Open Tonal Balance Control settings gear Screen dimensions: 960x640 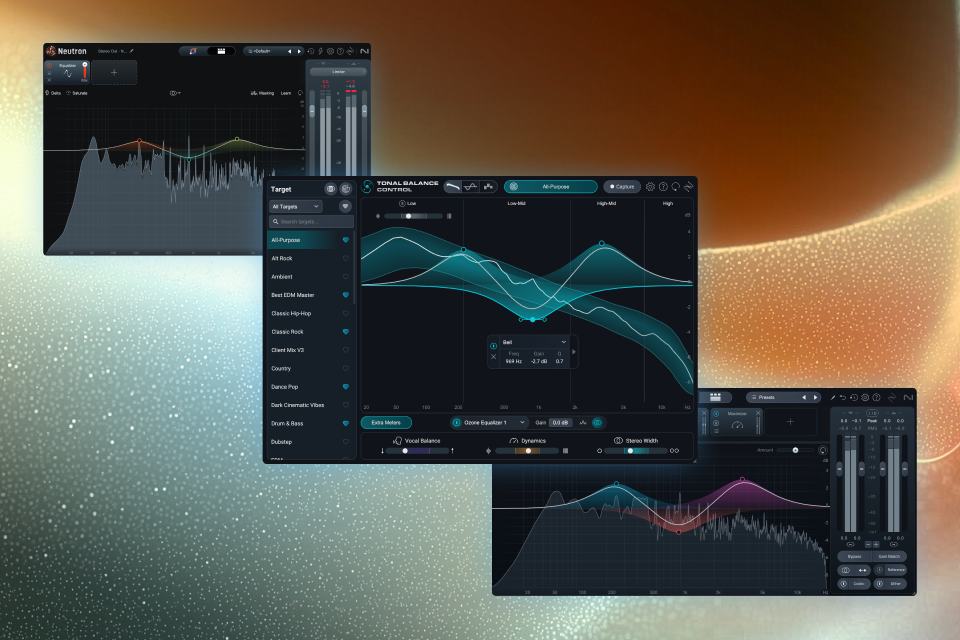click(x=650, y=186)
